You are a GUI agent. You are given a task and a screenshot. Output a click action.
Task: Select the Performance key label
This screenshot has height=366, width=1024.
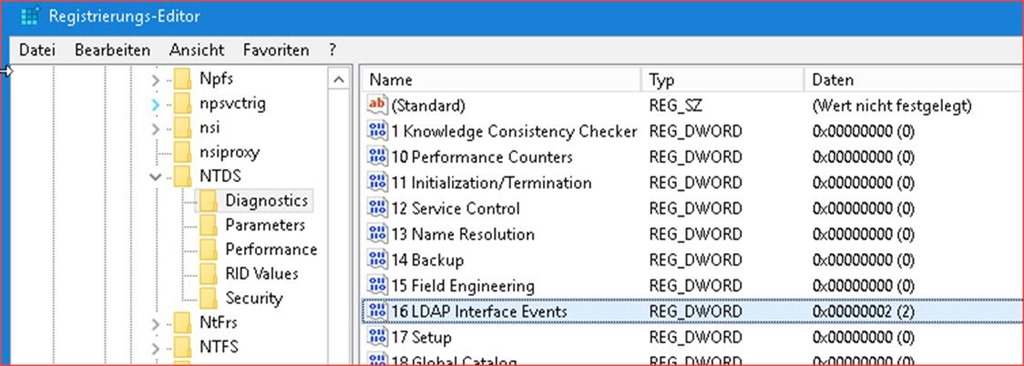click(x=271, y=250)
